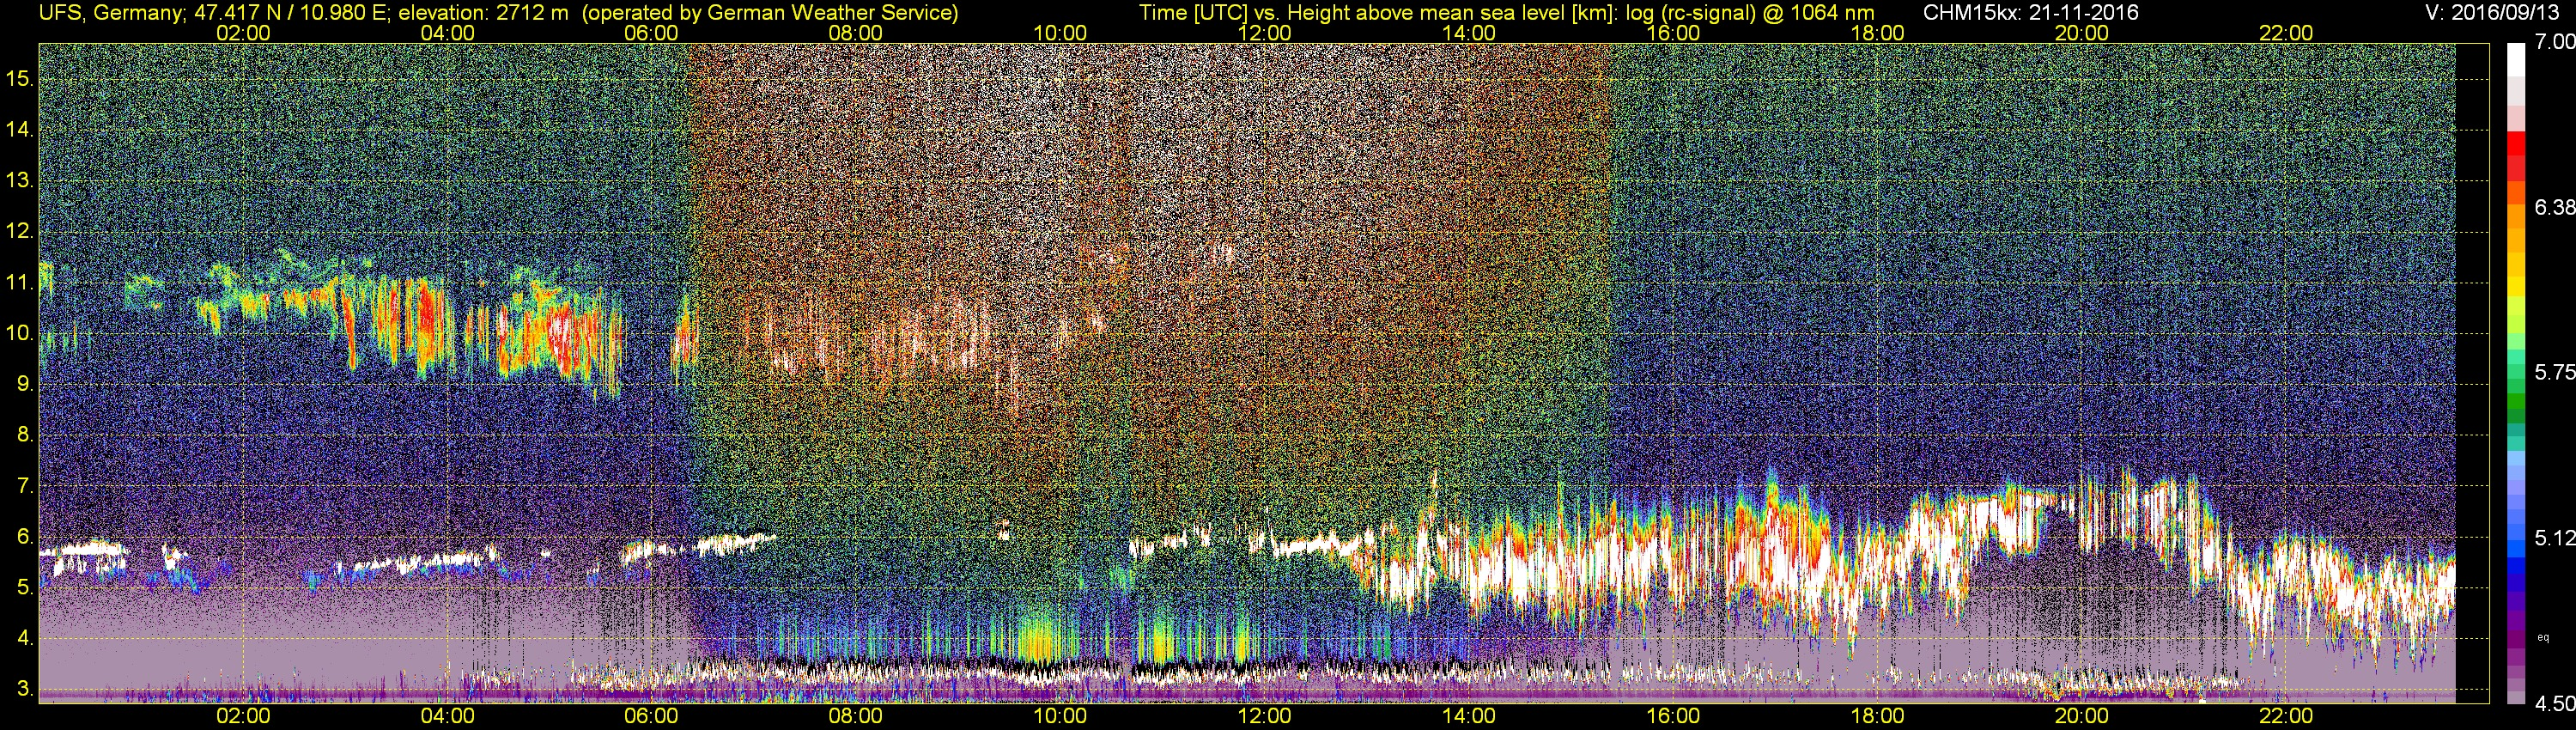Click the height axis label '10.'
2576x730 pixels.
click(x=19, y=333)
